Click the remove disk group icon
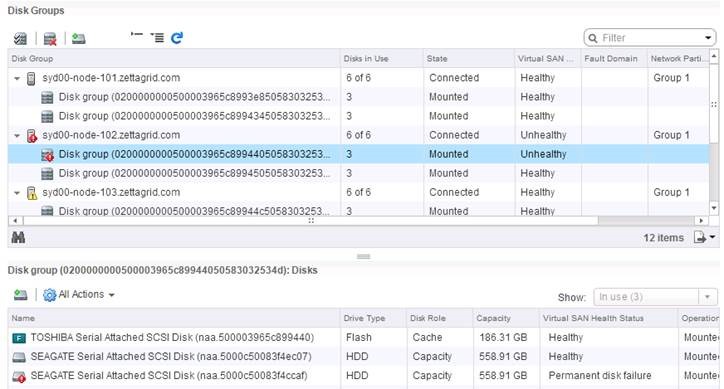724x389 pixels. (x=50, y=39)
